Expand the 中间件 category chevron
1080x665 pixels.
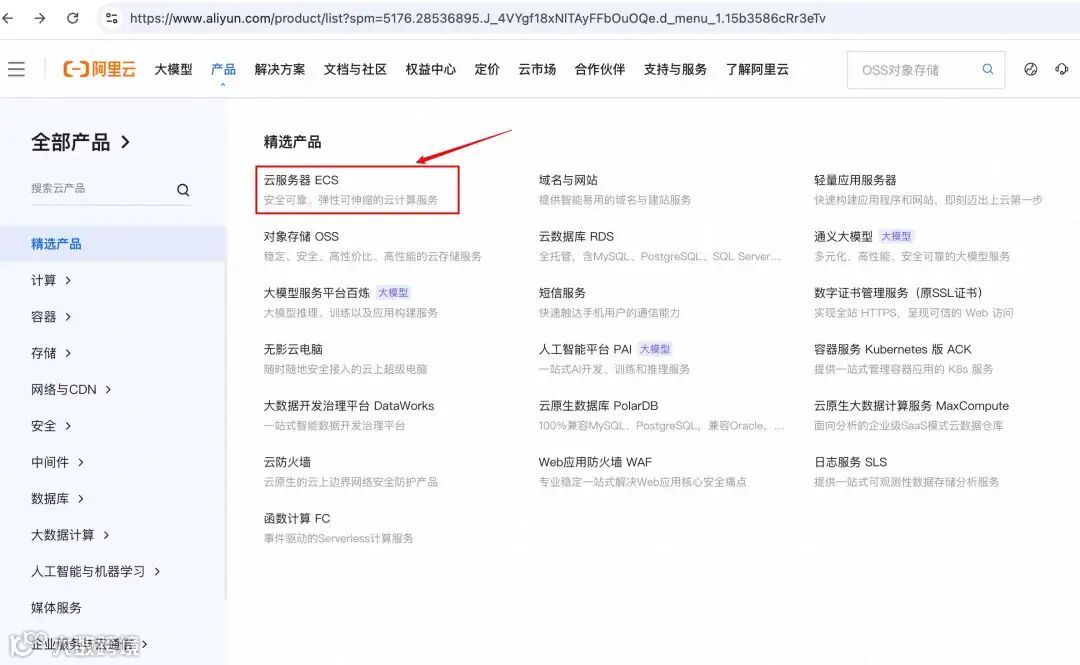click(81, 462)
